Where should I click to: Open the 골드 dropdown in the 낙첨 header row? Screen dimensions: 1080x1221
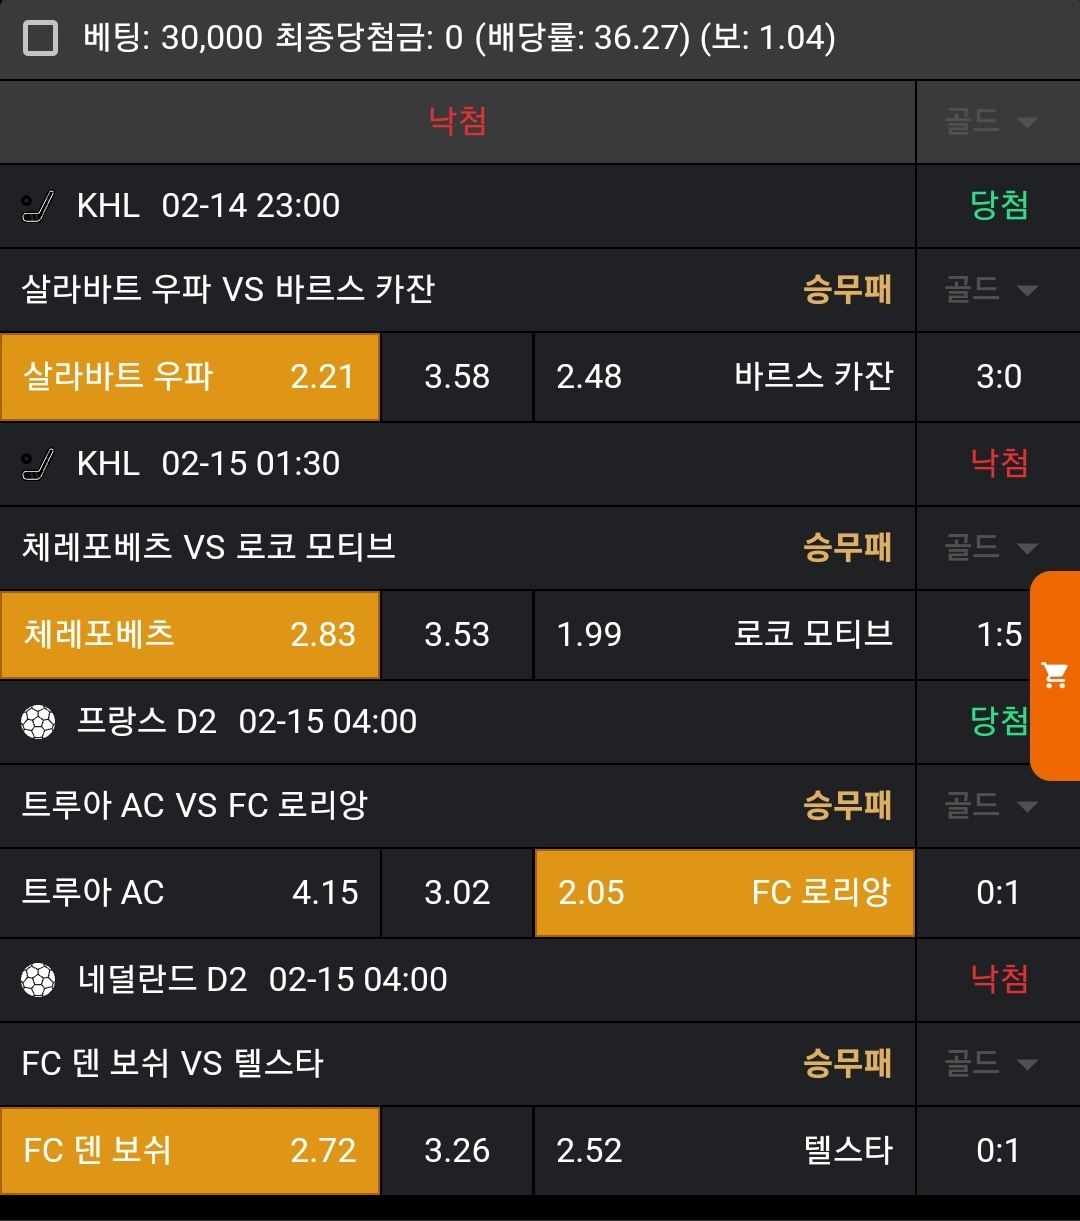[991, 122]
